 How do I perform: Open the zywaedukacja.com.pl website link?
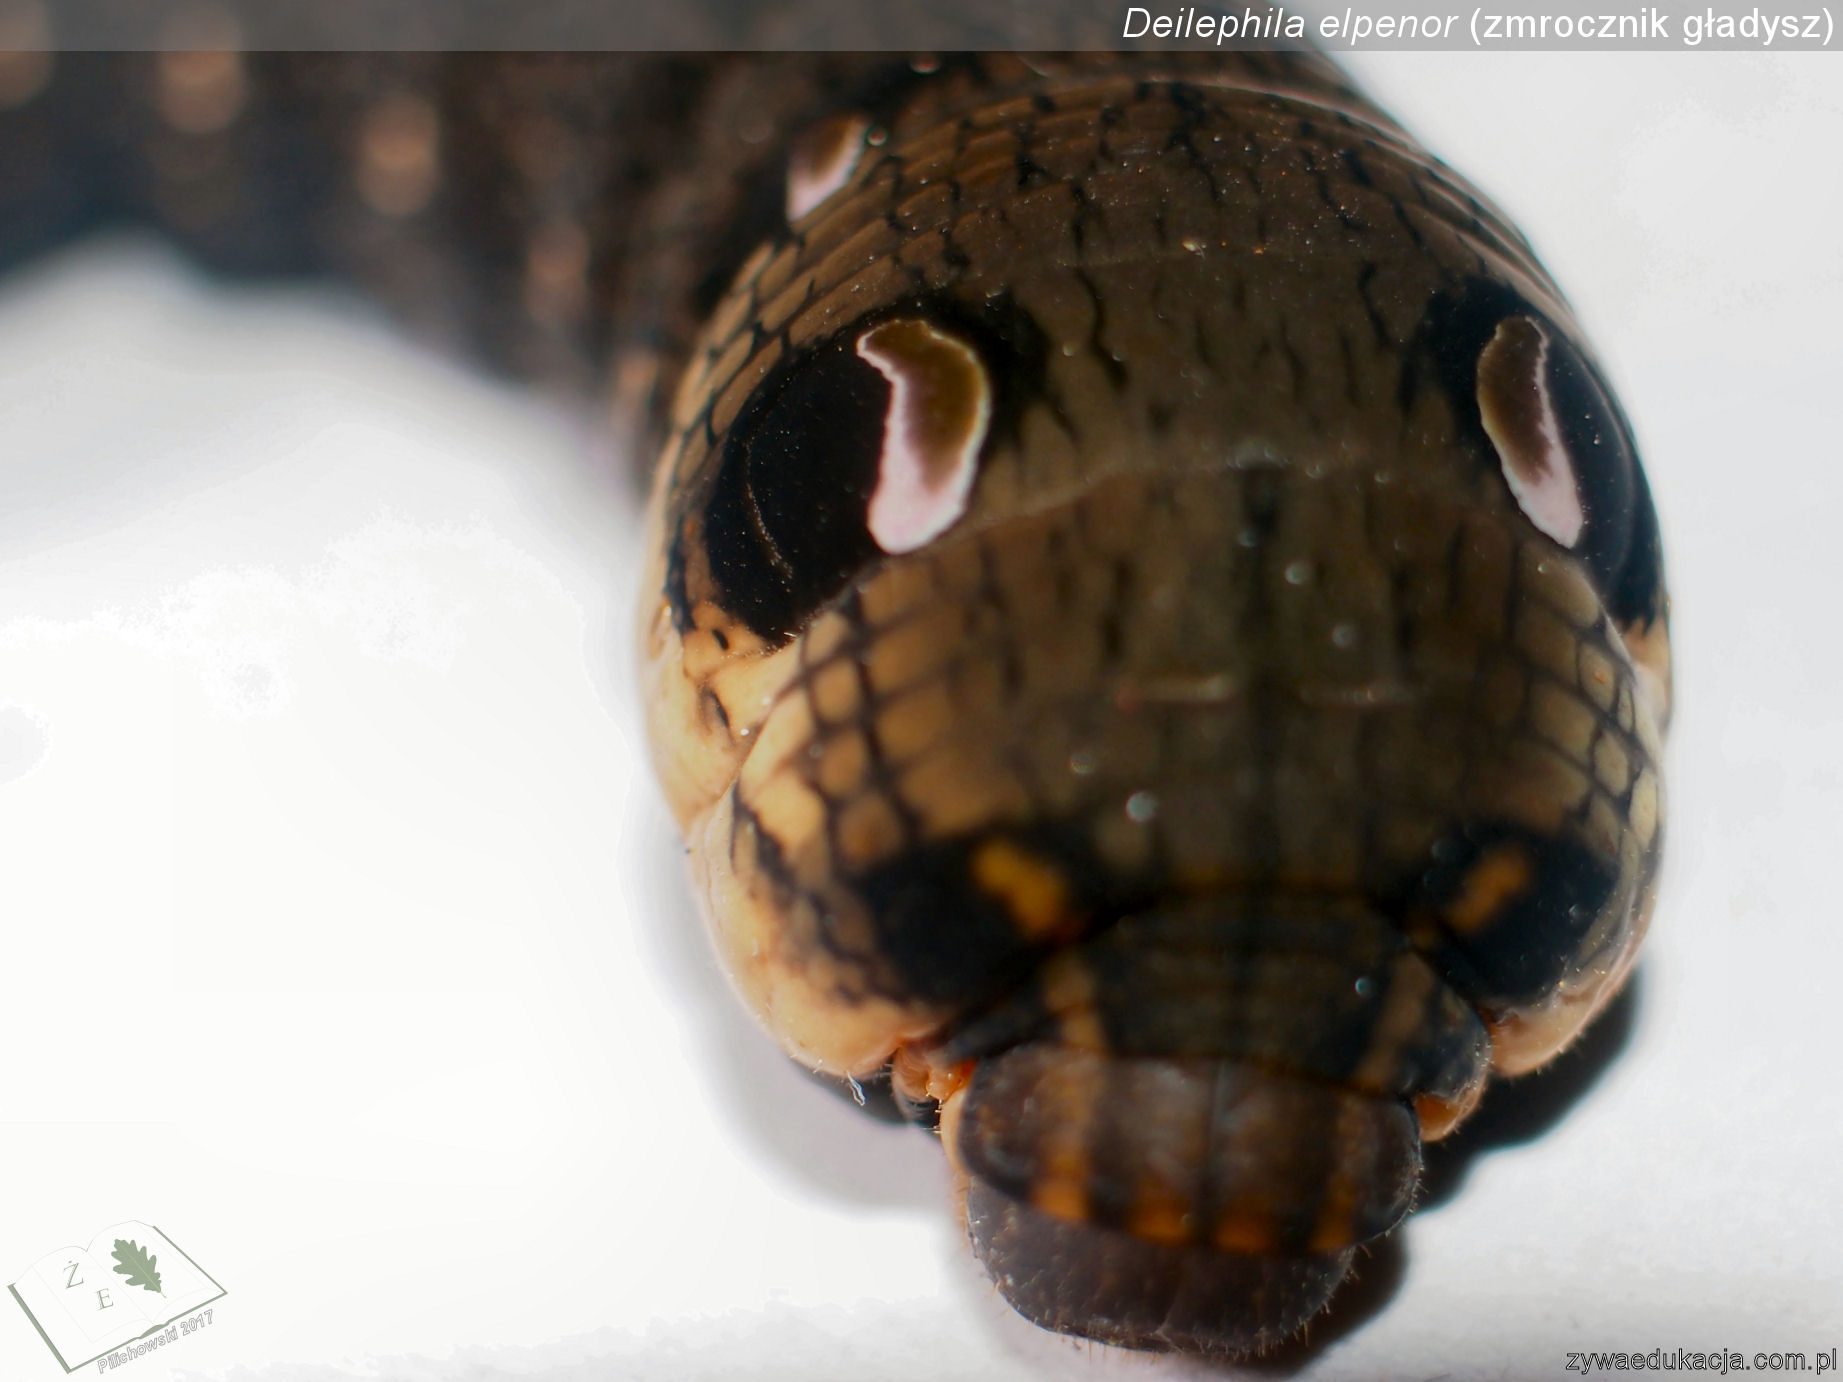[1700, 1361]
